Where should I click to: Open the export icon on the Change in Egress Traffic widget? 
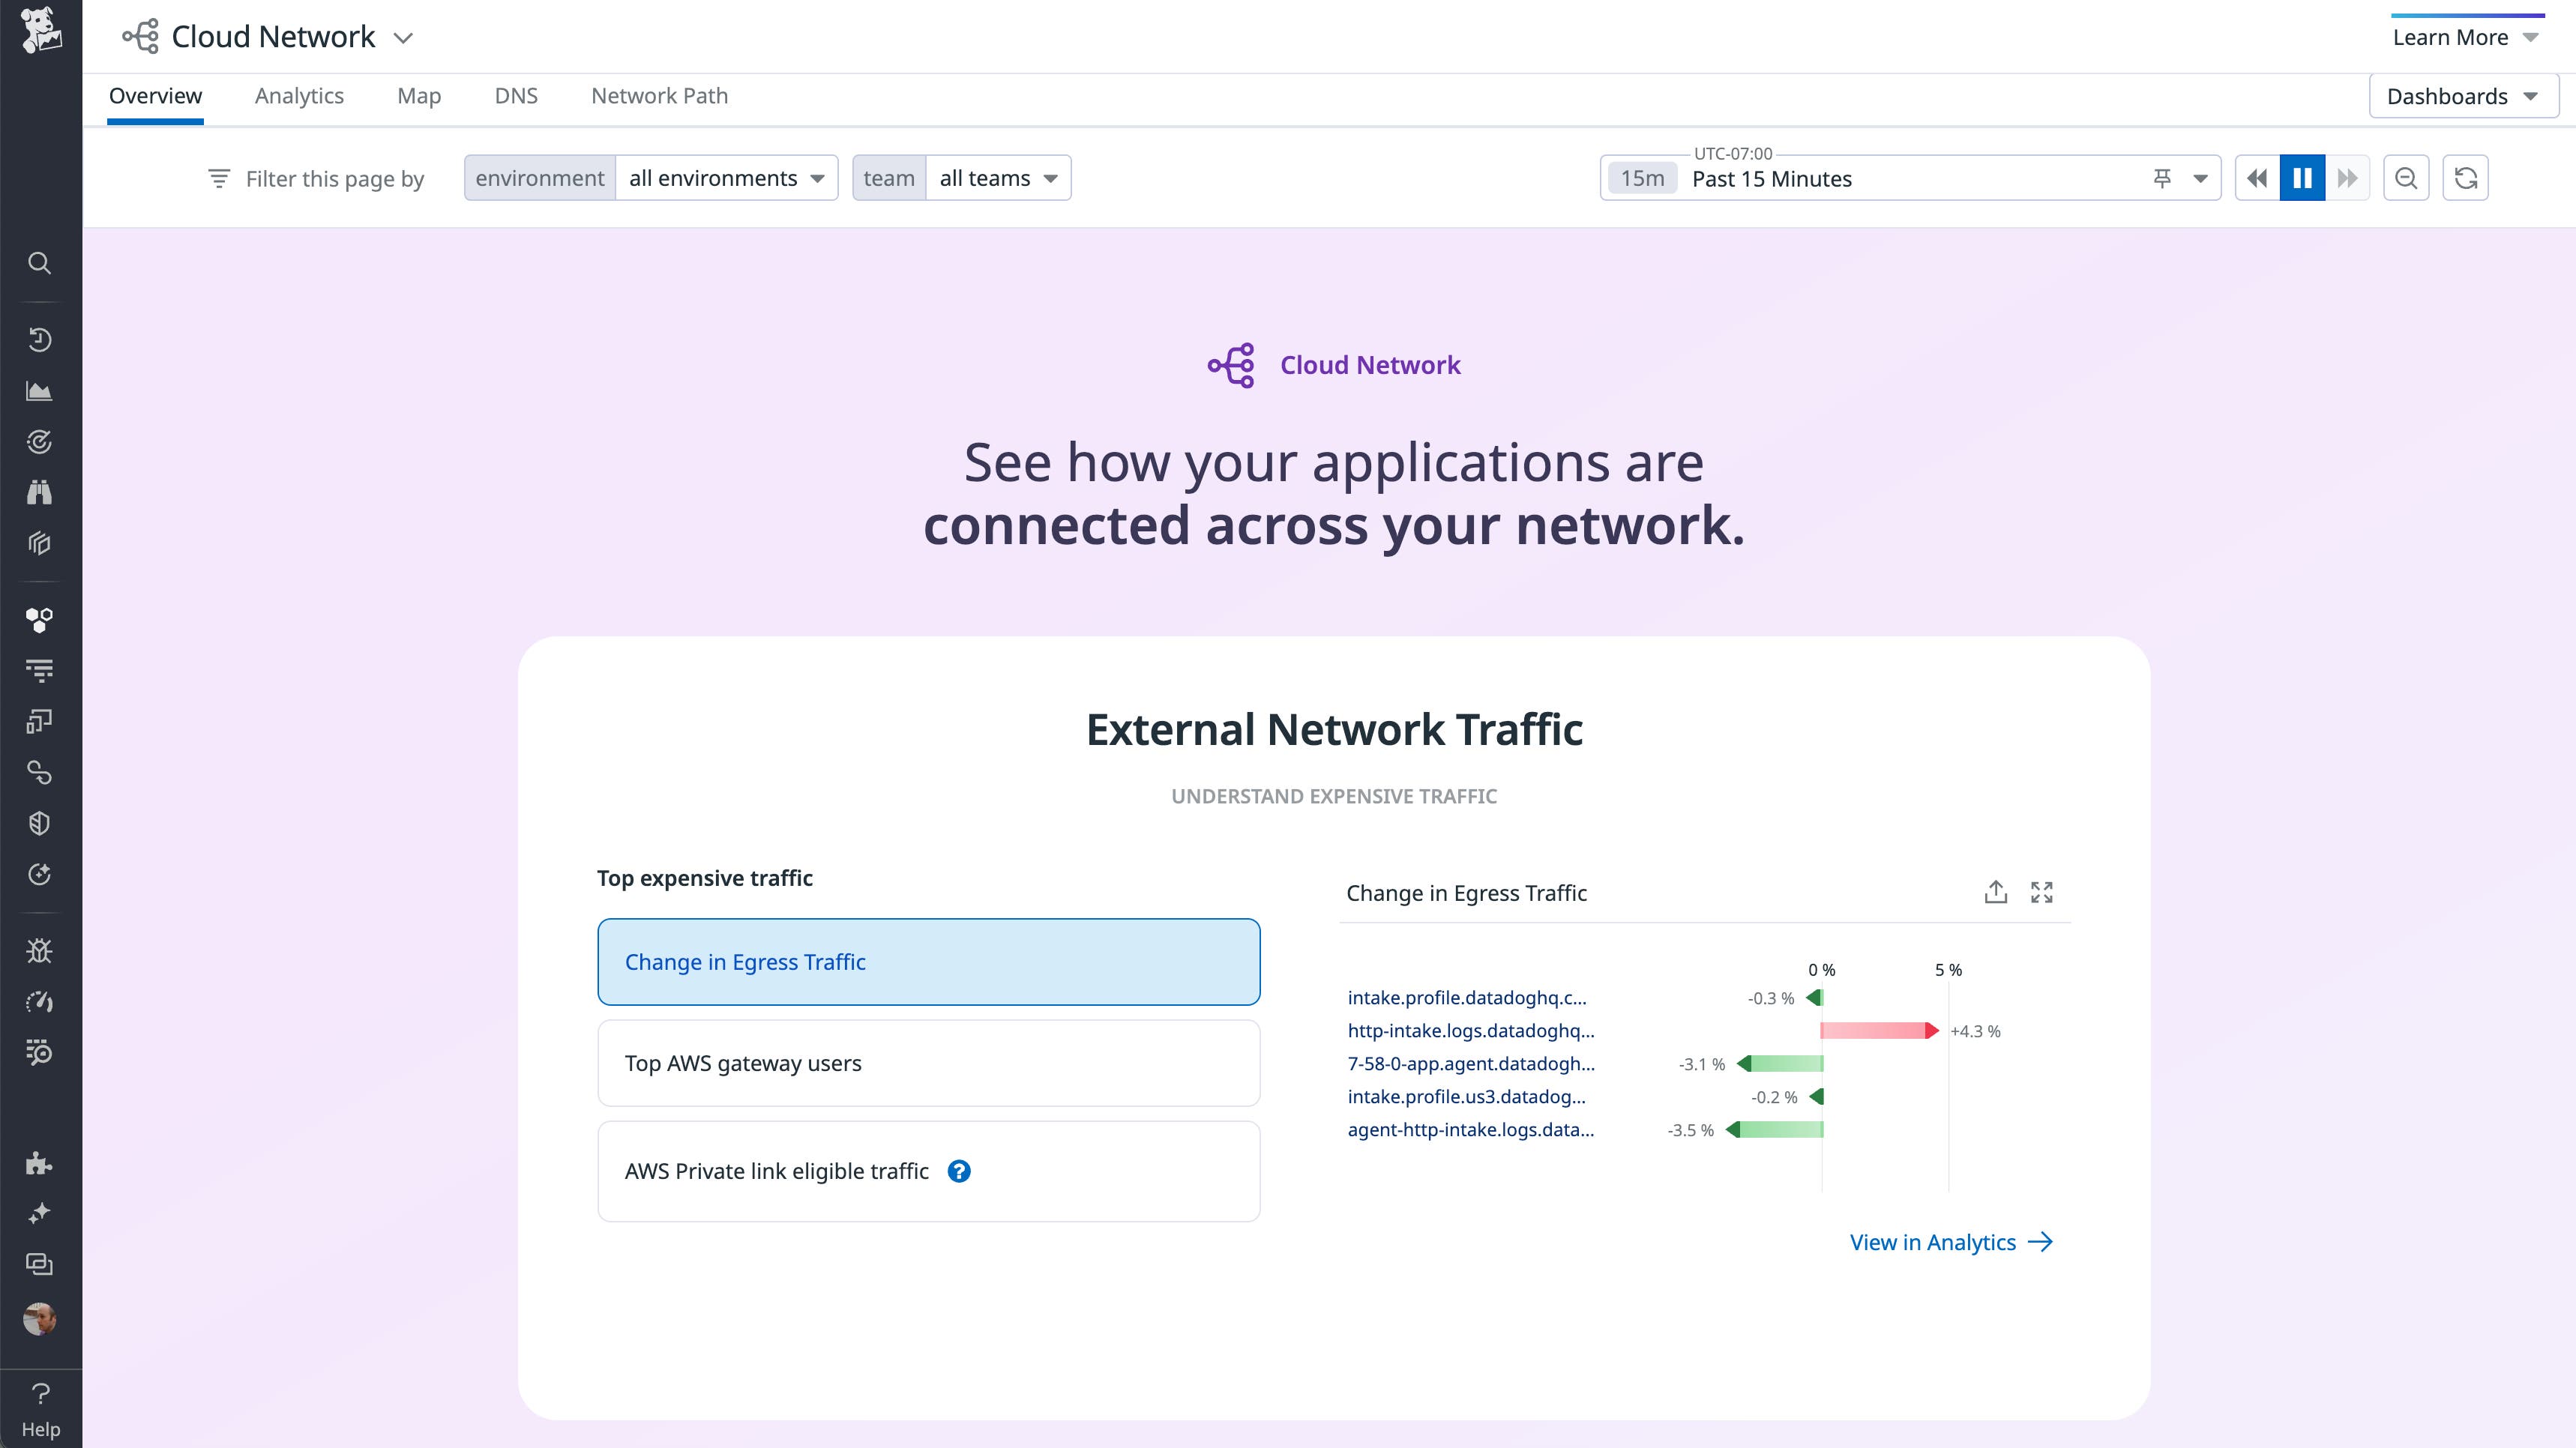pos(1996,892)
